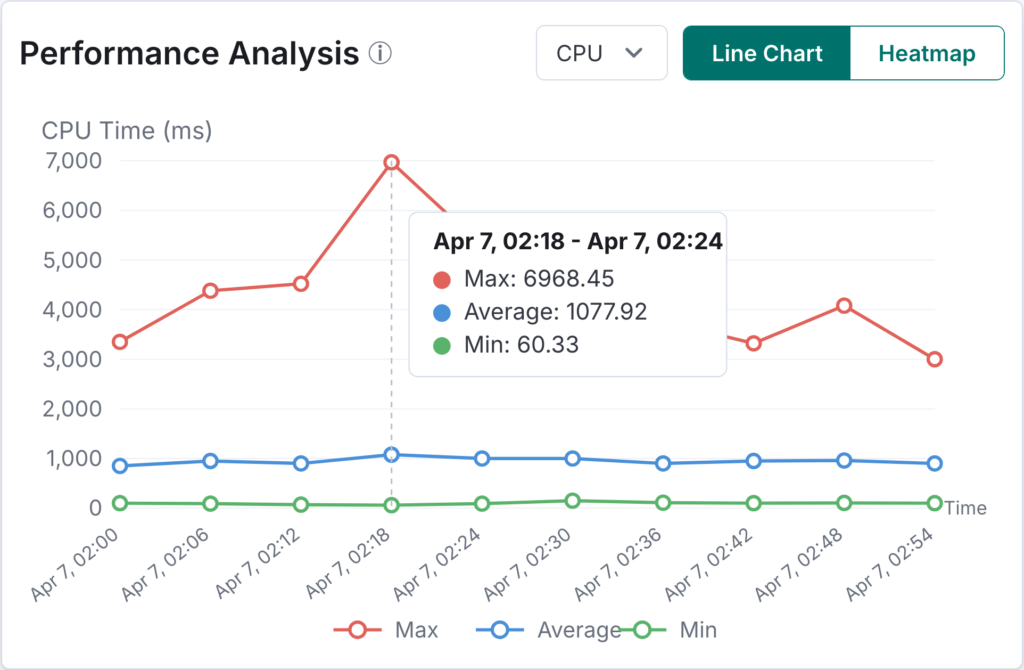This screenshot has width=1024, height=670.
Task: Click the Max data point at 02:54
Action: tap(935, 359)
